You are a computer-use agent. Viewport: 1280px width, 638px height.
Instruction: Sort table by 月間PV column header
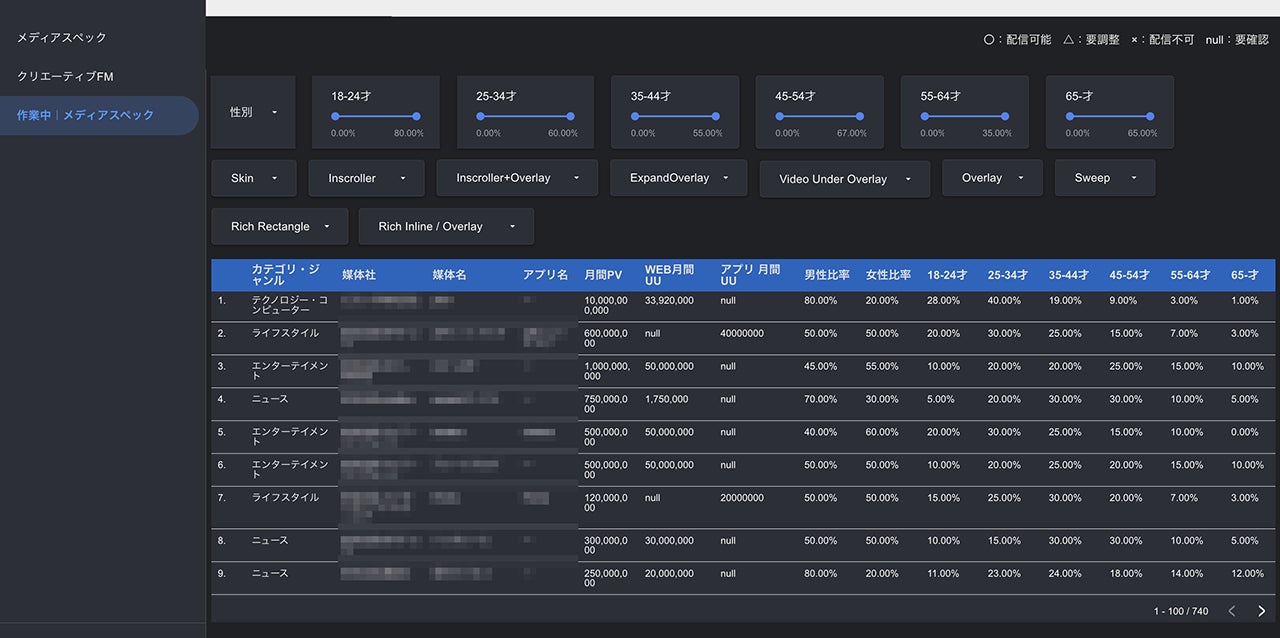point(603,275)
